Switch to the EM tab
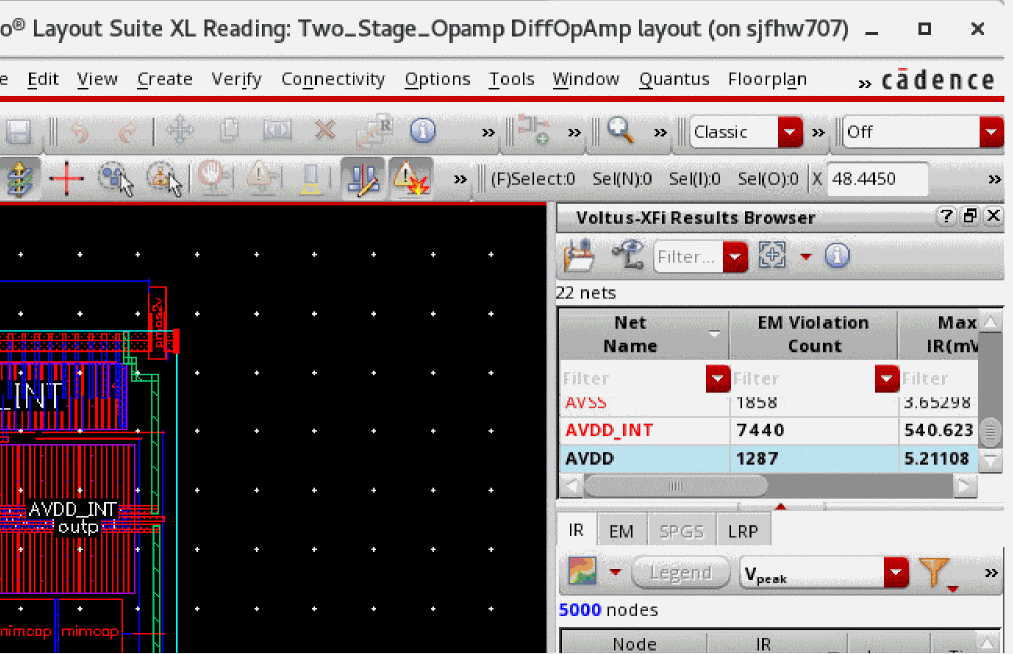Image resolution: width=1013 pixels, height=654 pixels. point(621,531)
